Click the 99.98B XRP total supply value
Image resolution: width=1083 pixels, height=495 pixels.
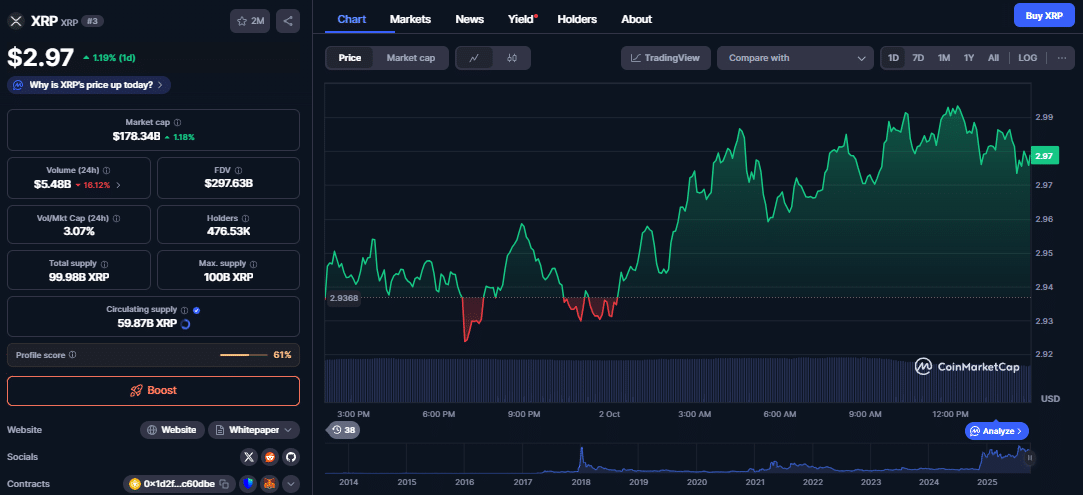tap(79, 277)
